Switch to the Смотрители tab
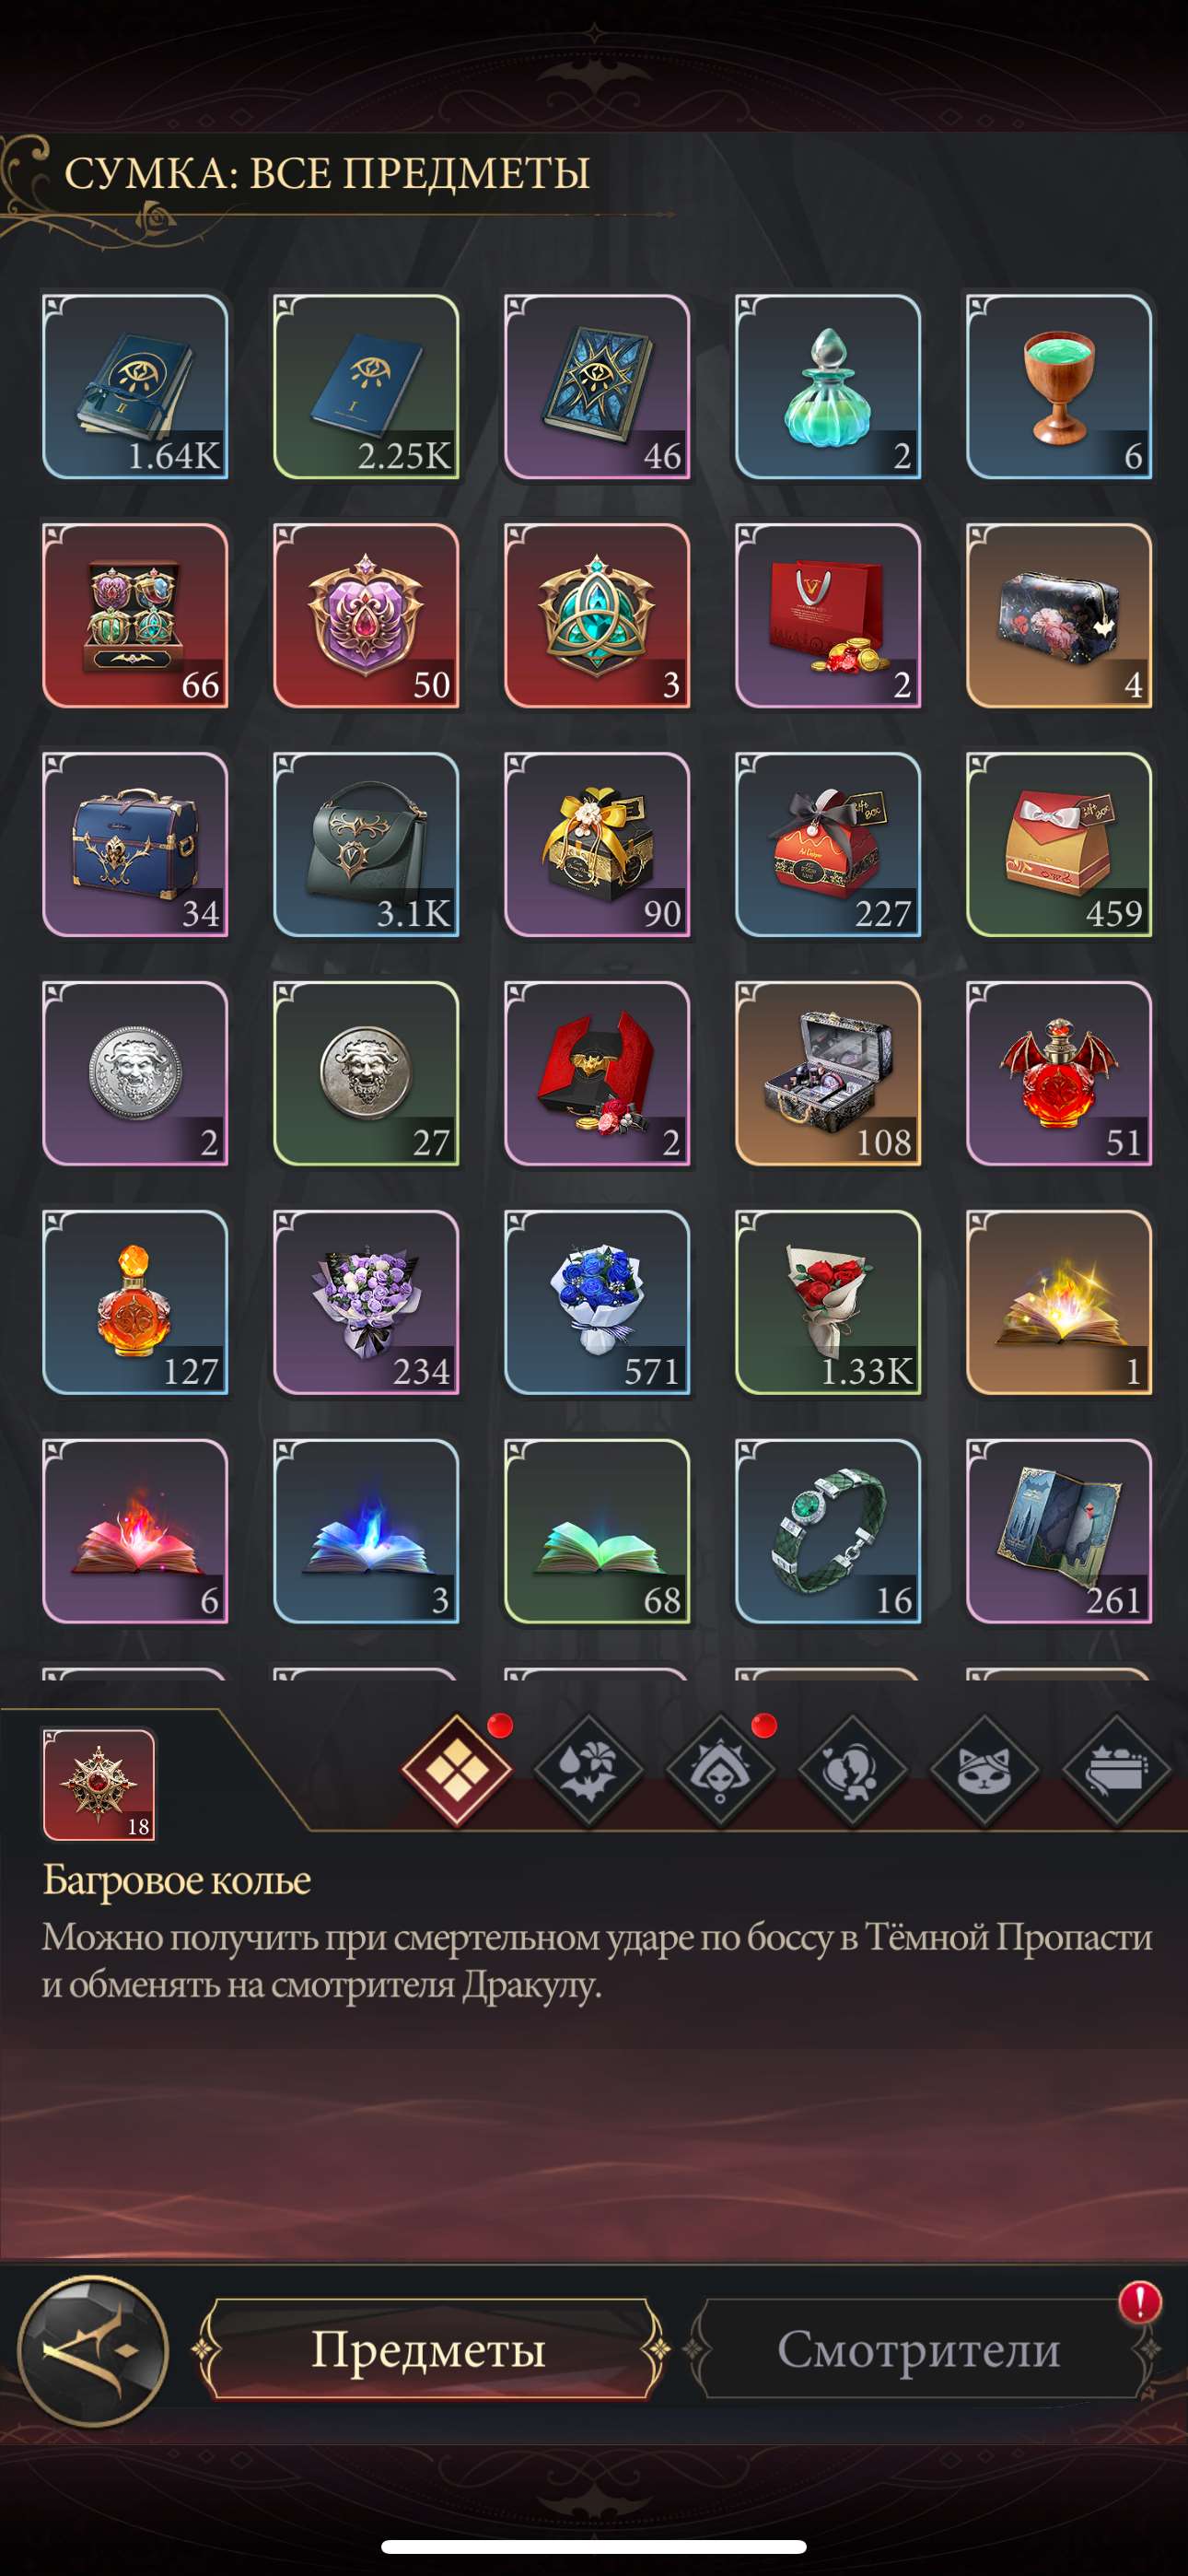This screenshot has height=2576, width=1188. [x=919, y=2348]
